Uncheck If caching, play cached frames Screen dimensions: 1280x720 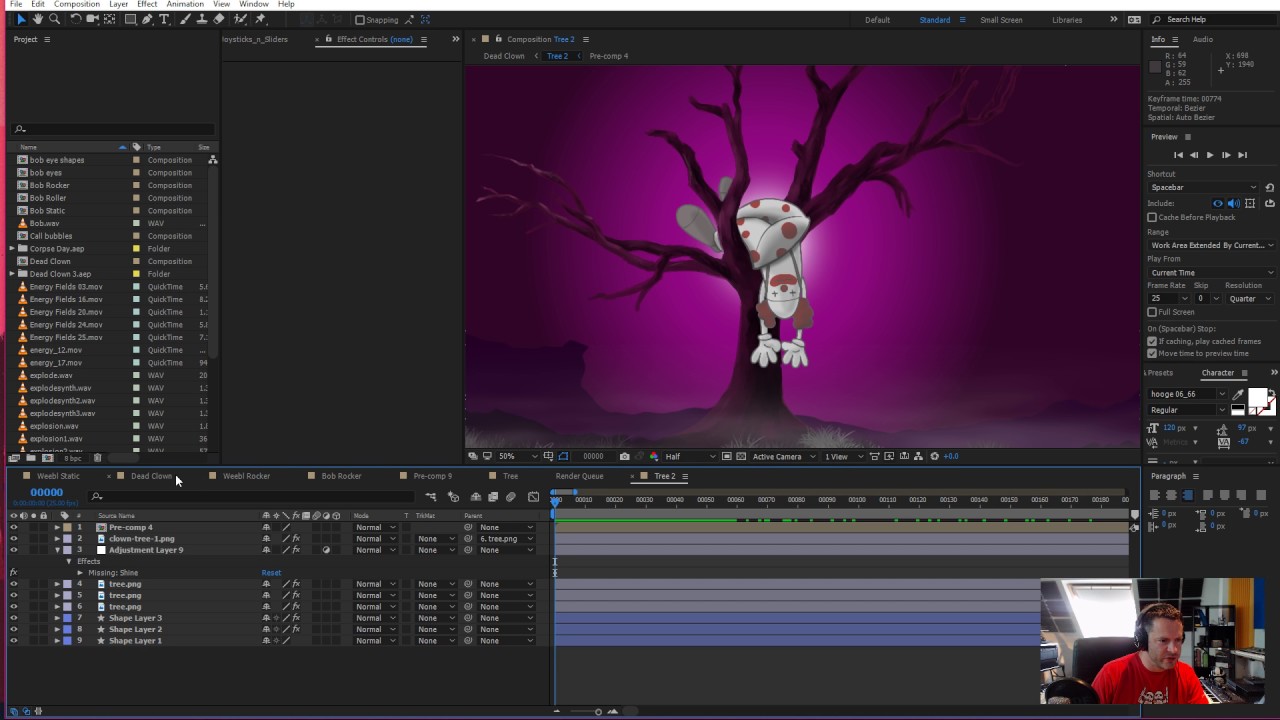[1152, 341]
